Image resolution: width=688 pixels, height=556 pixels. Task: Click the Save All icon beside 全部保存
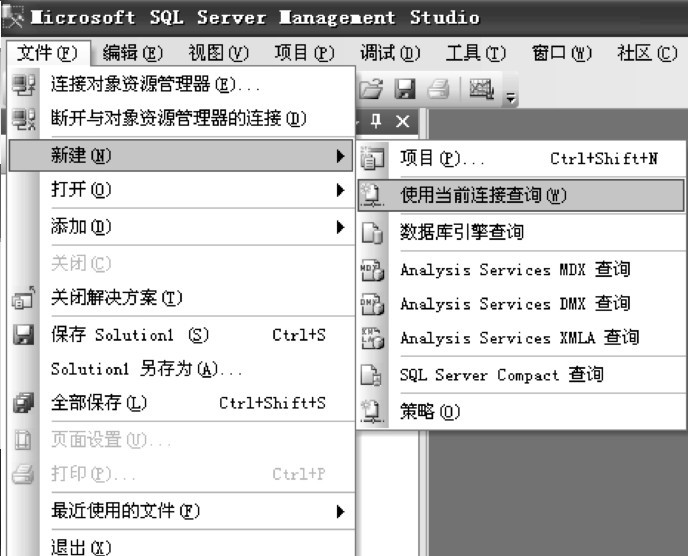tap(24, 403)
